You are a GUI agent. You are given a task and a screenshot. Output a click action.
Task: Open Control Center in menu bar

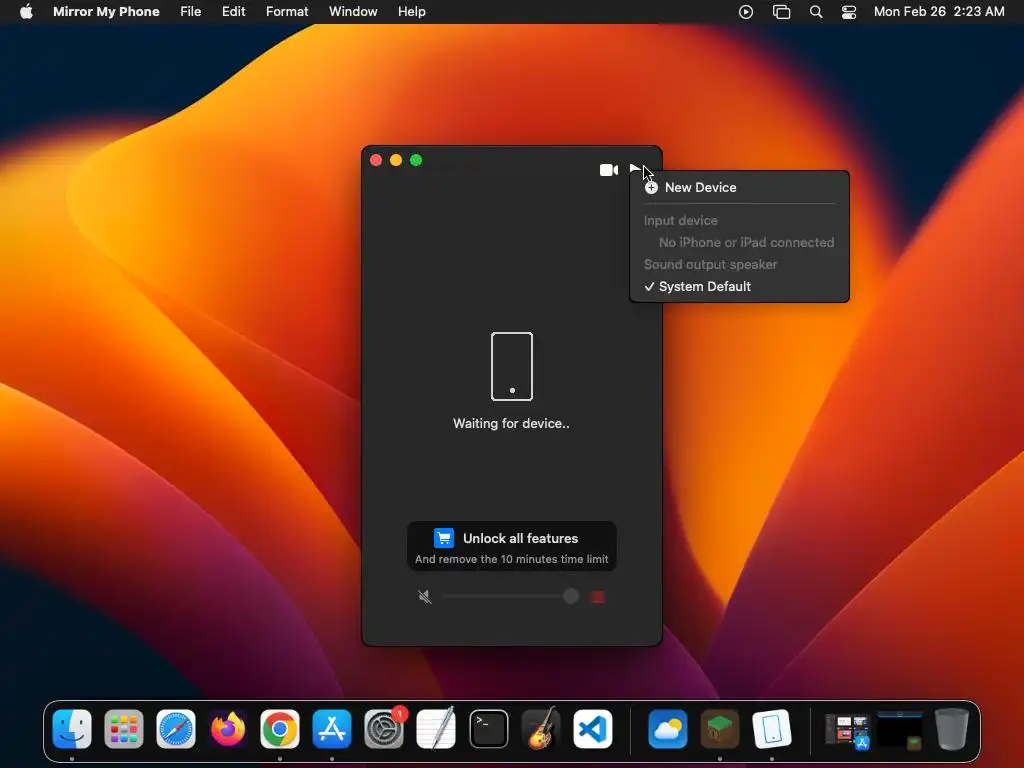click(x=849, y=12)
